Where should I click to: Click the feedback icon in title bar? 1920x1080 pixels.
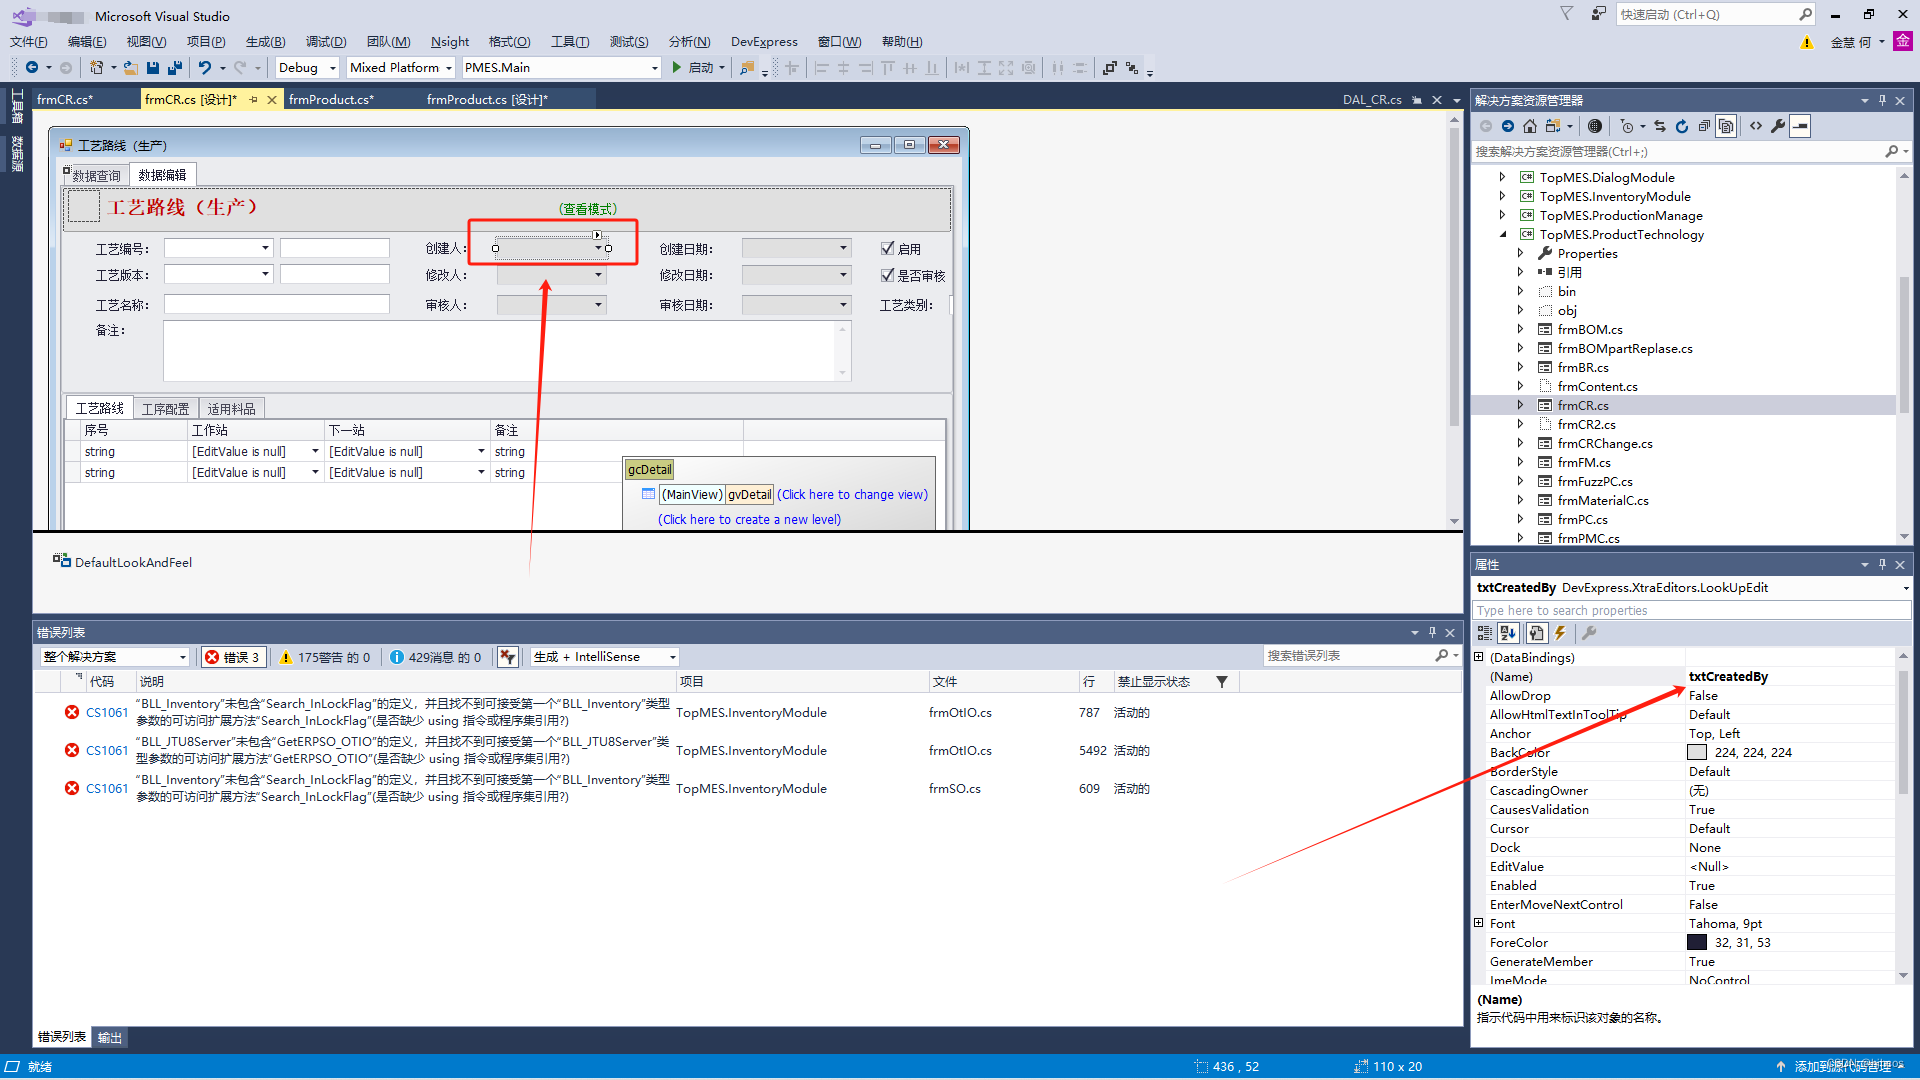click(x=1598, y=14)
